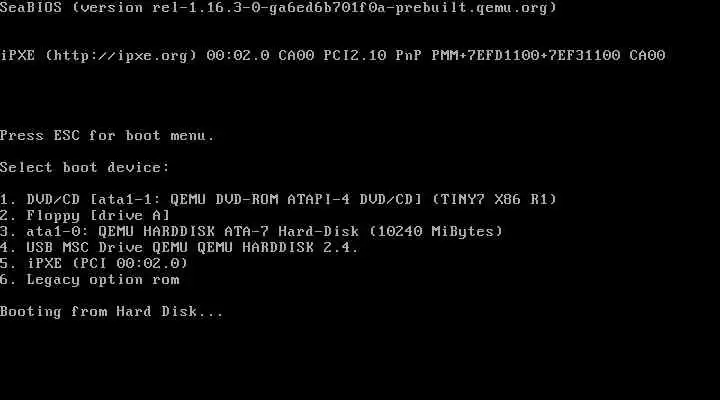Click the PMM+7EFD1100+7EF31100 address text
720x400 pixels.
526,56
